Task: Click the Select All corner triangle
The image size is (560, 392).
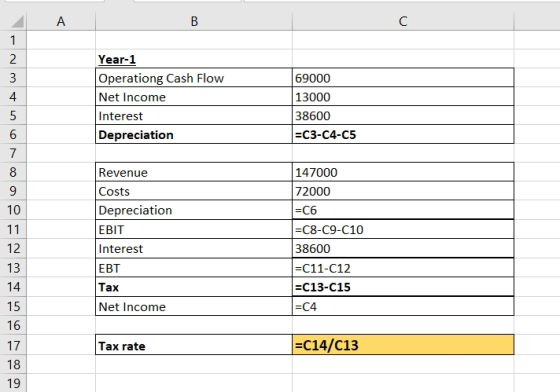Action: (18, 21)
